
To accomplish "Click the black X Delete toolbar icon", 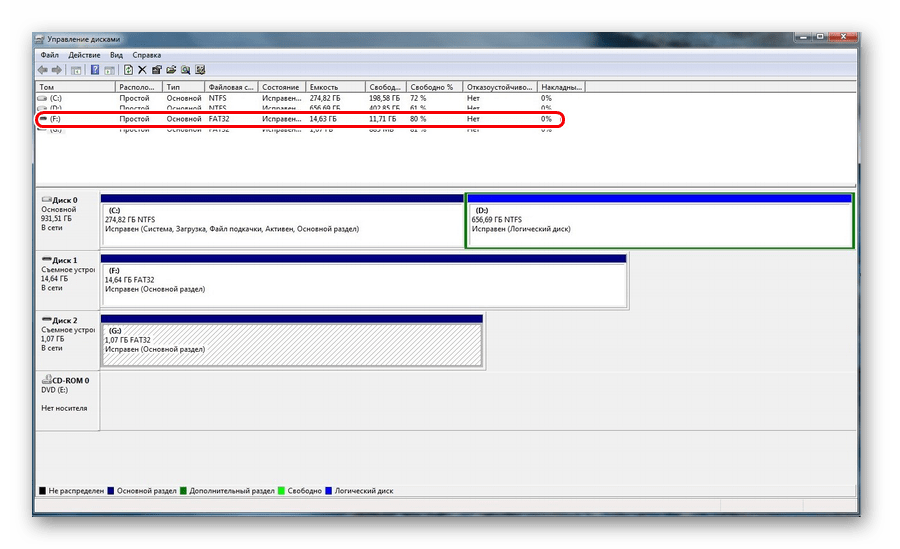I will point(142,70).
